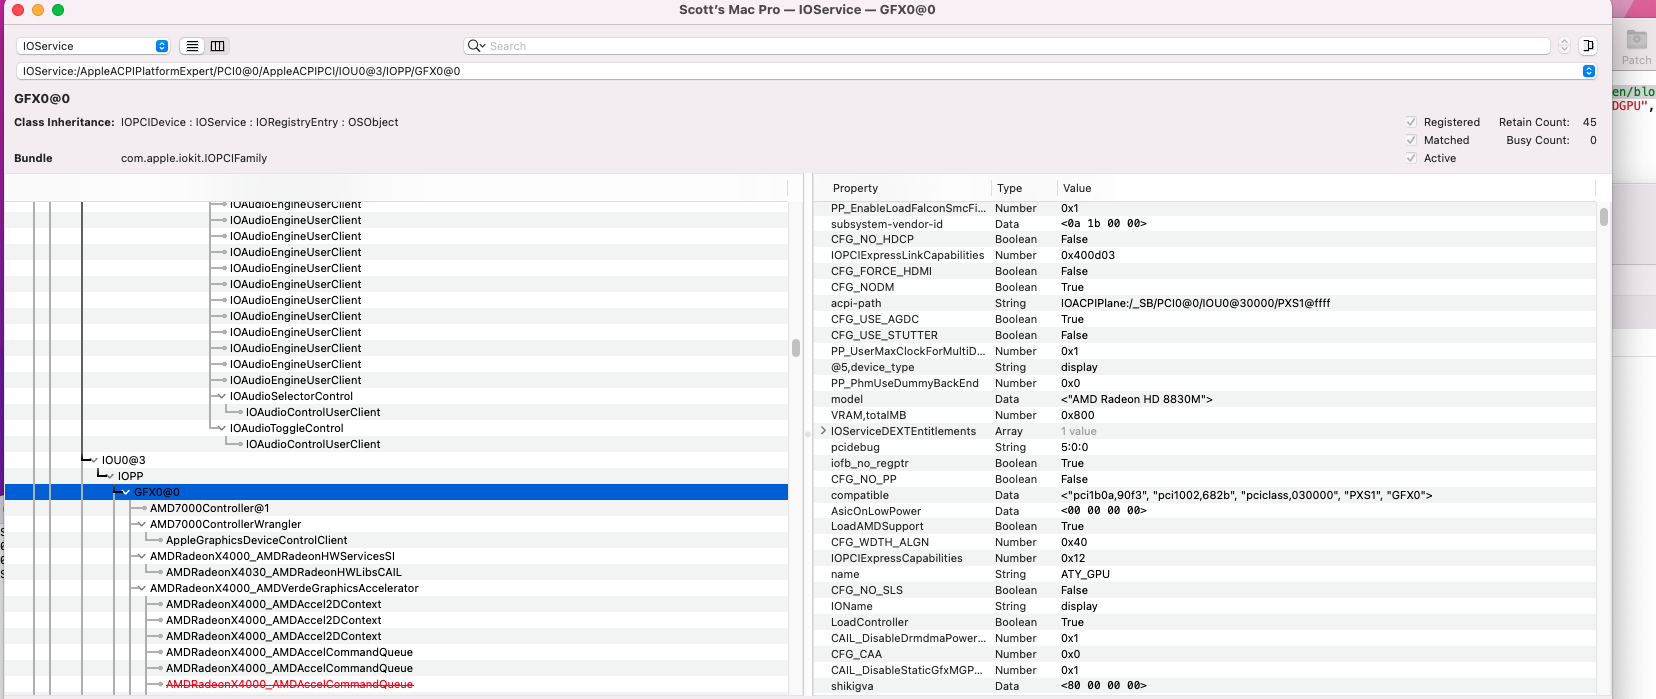Collapse AMD7000ControllerWrangler node

click(x=142, y=524)
